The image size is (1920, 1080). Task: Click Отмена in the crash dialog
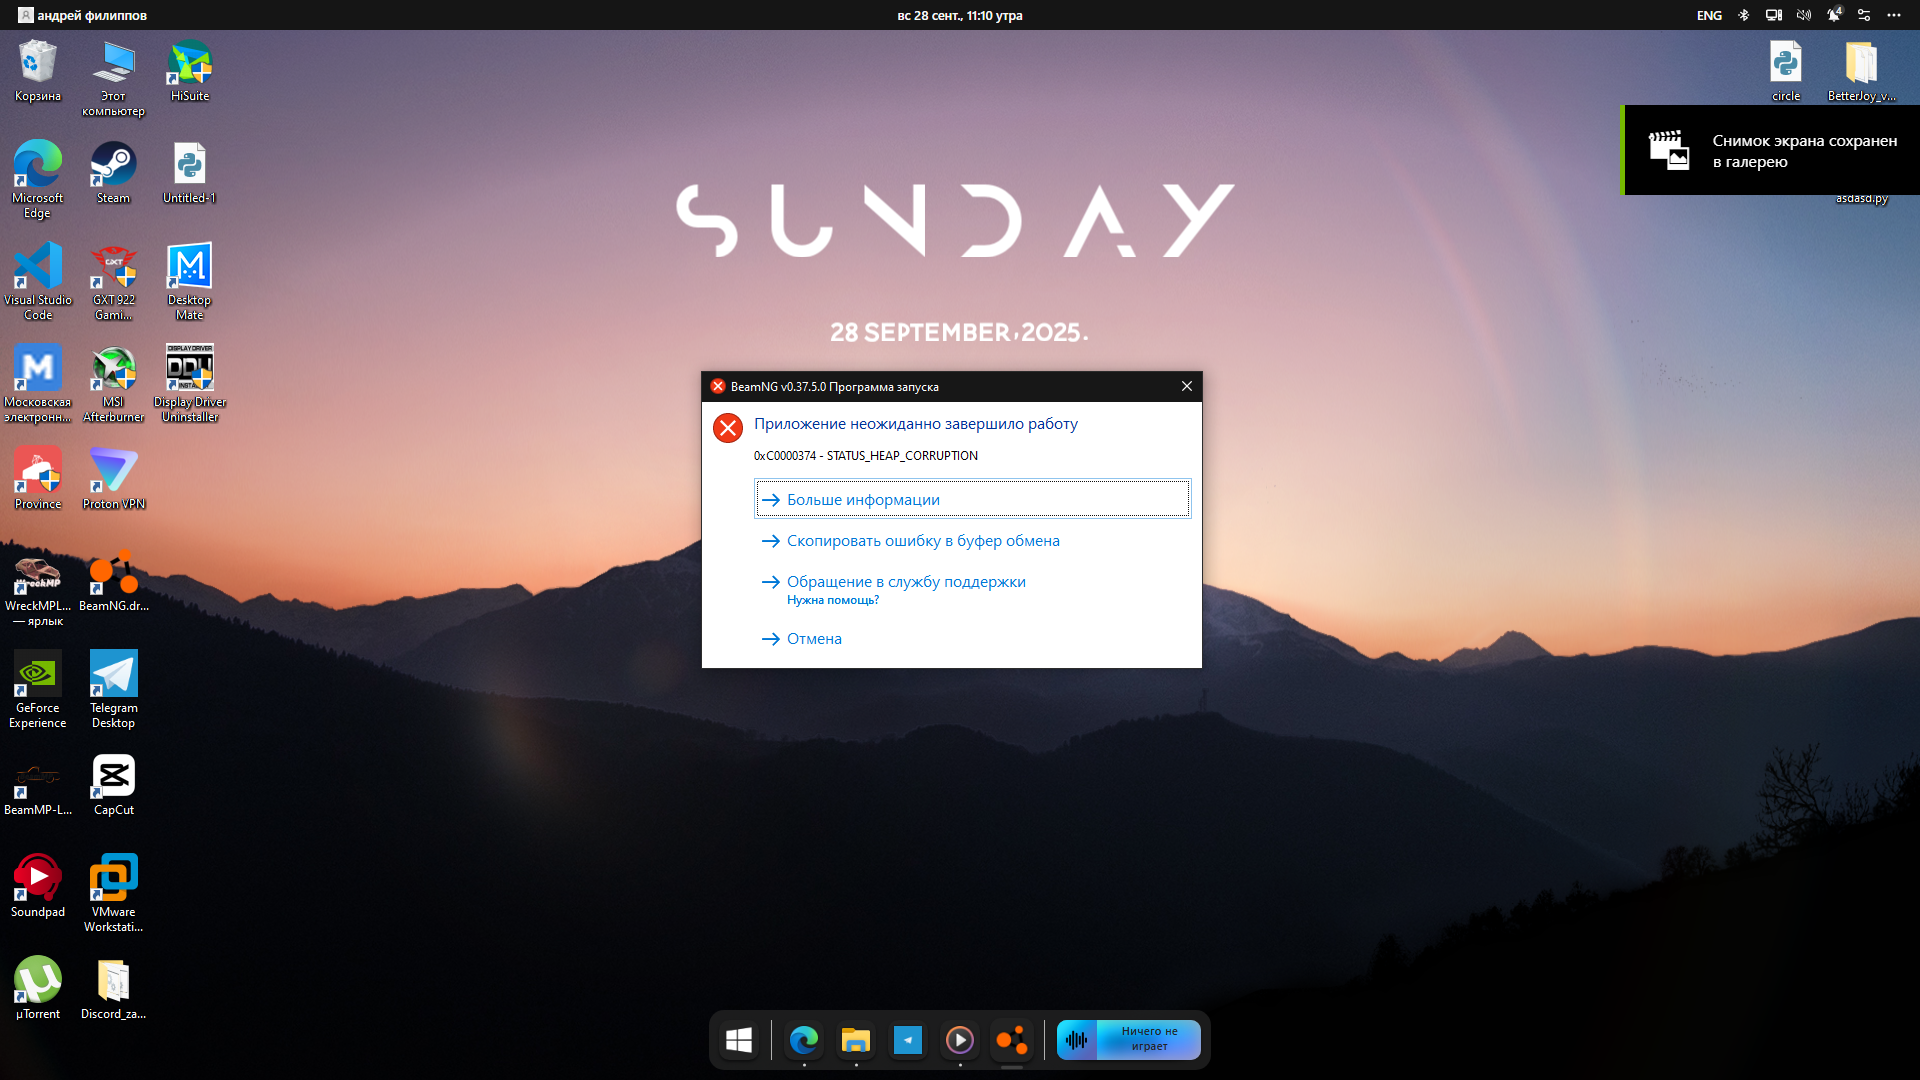813,639
